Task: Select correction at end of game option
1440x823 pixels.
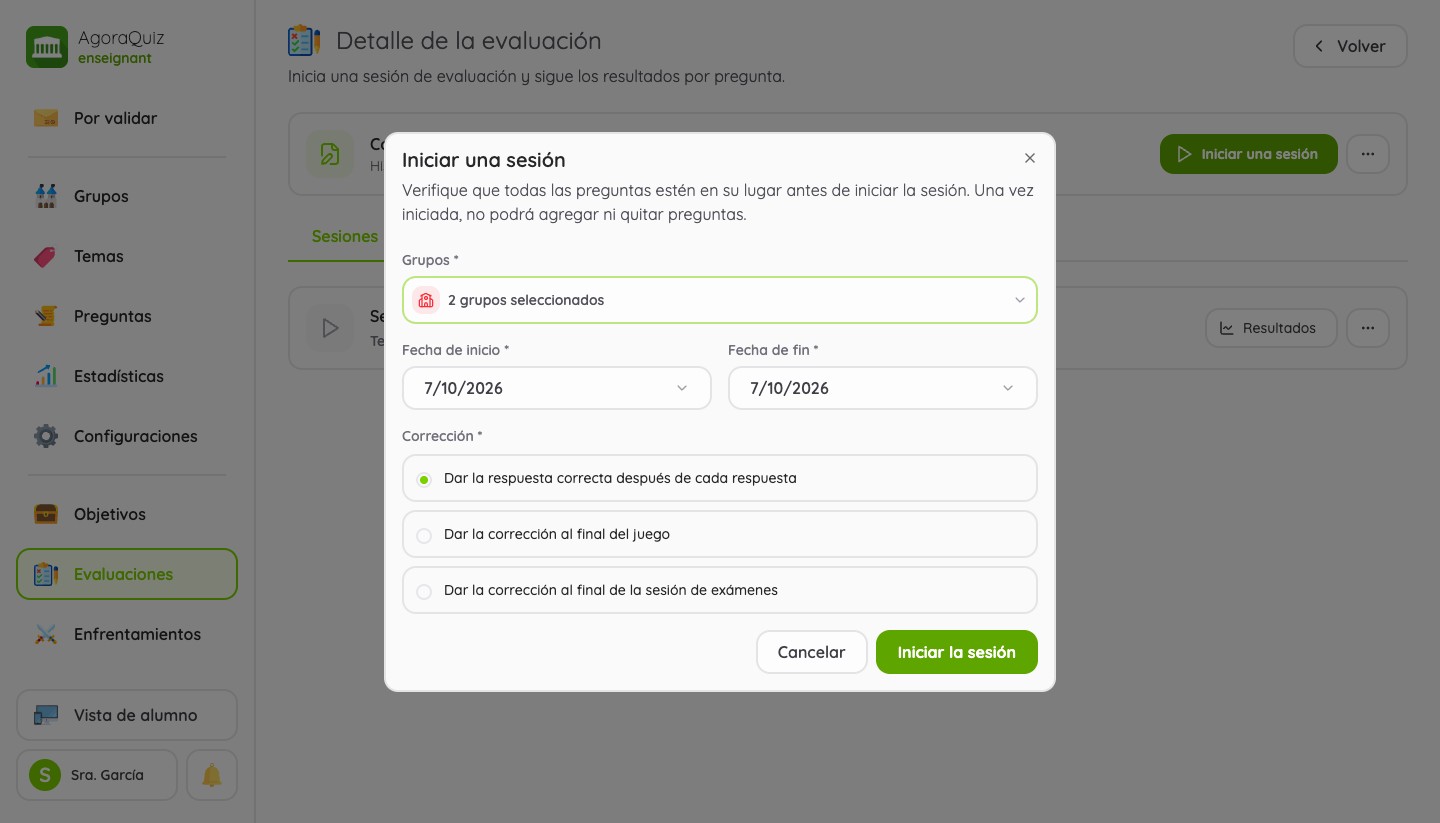Action: click(719, 534)
